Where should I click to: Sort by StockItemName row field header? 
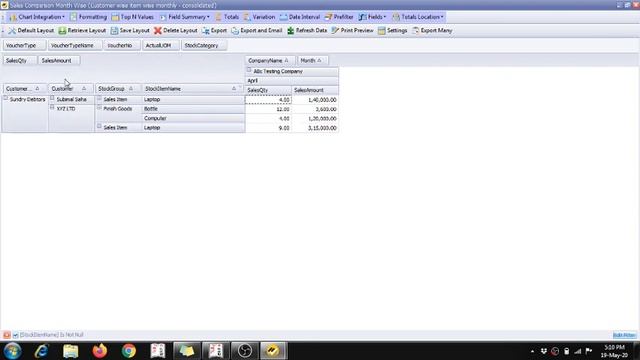[192, 89]
